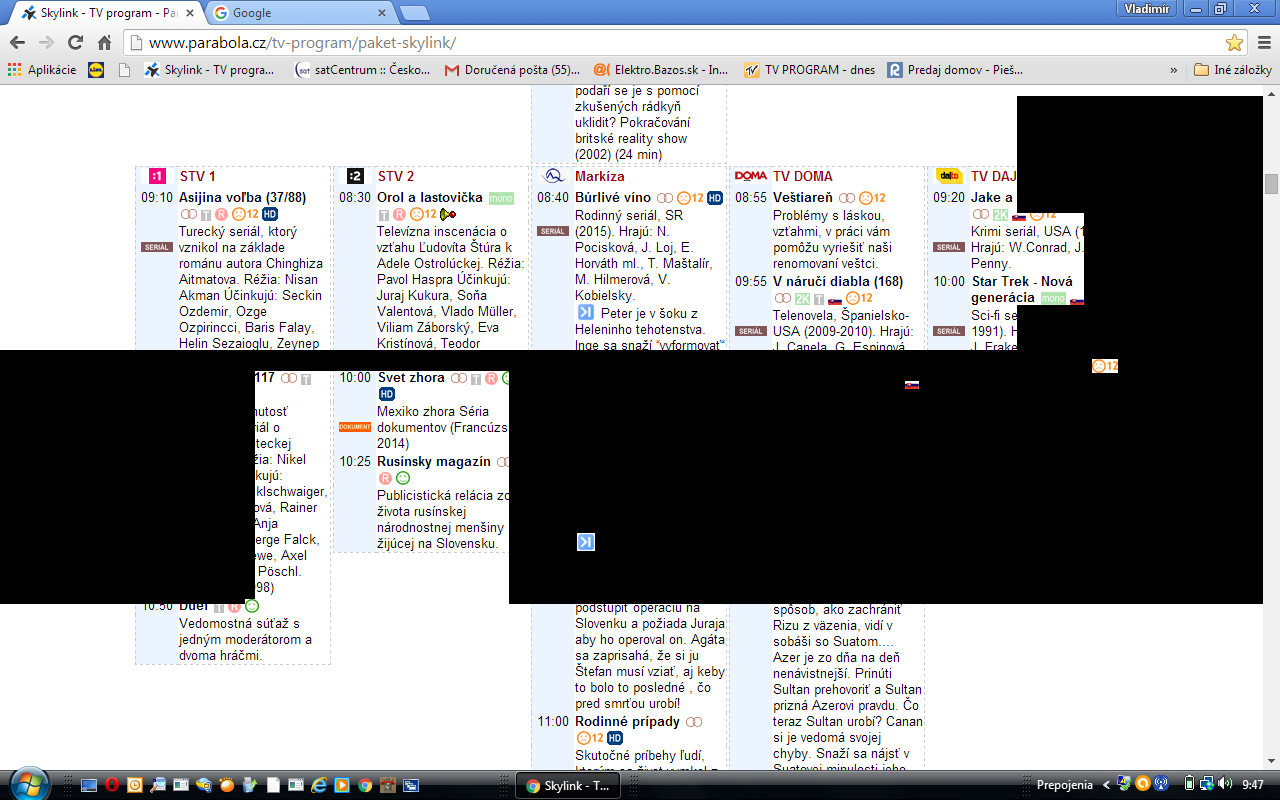Click the SERIÁL tag next to Asijina voľba

point(157,247)
